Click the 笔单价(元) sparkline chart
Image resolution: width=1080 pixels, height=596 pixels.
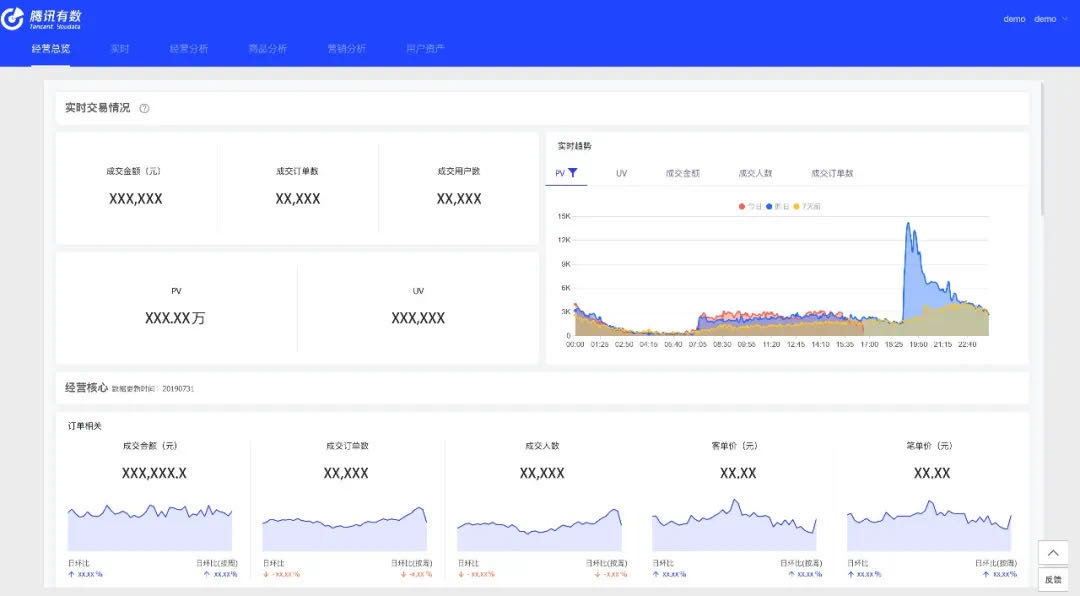pyautogui.click(x=929, y=526)
